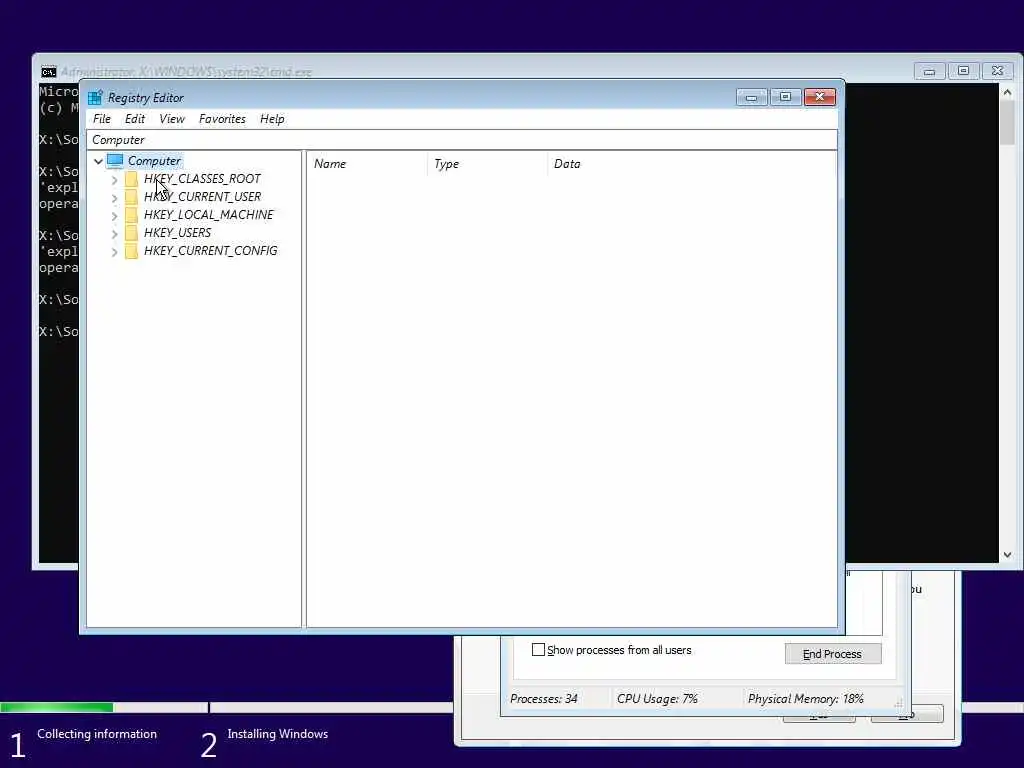Image resolution: width=1024 pixels, height=768 pixels.
Task: Click the Processes: 34 status text
Action: coord(543,699)
